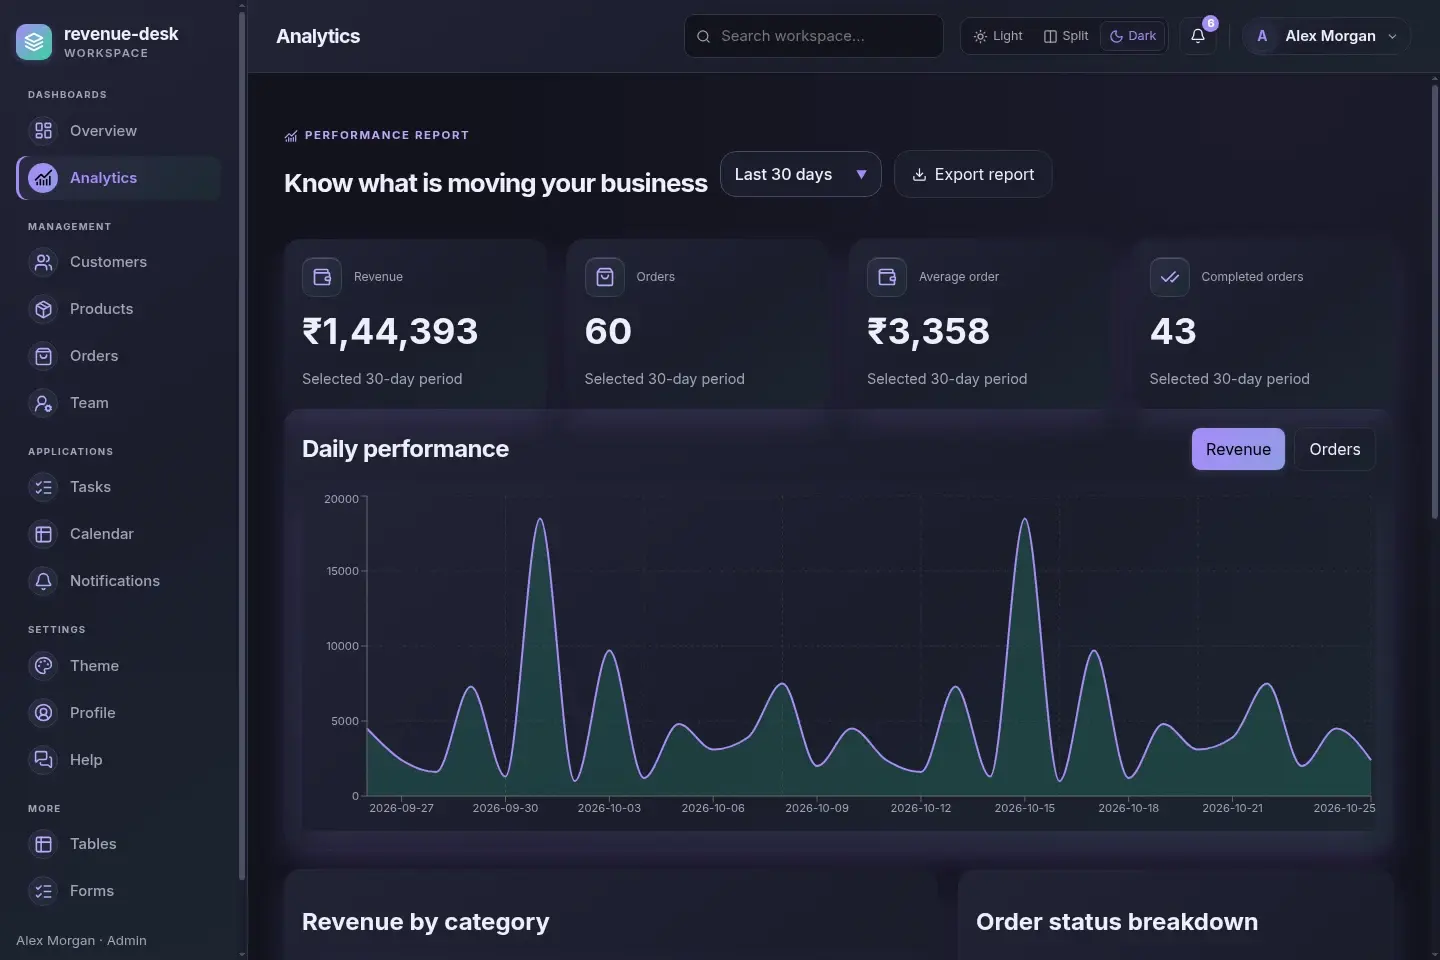Open Calendar via its sidebar icon
This screenshot has height=960, width=1440.
43,534
